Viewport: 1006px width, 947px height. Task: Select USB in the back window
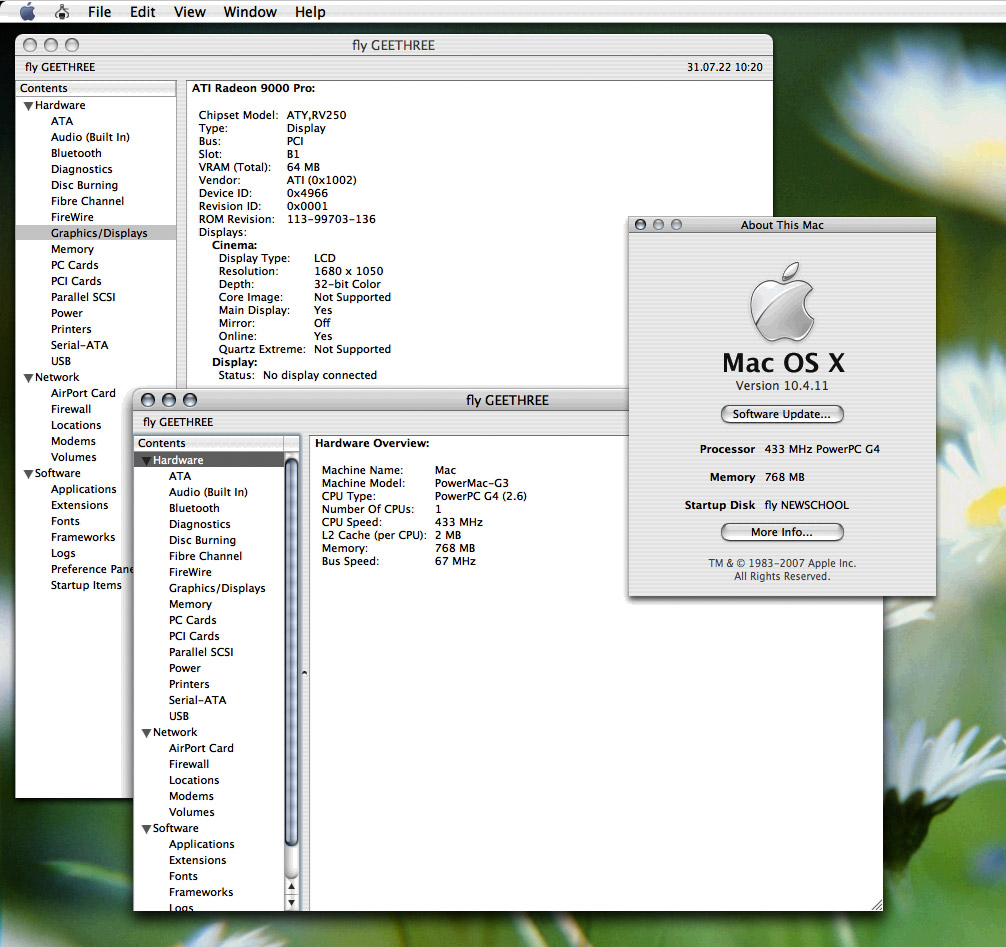(x=61, y=361)
